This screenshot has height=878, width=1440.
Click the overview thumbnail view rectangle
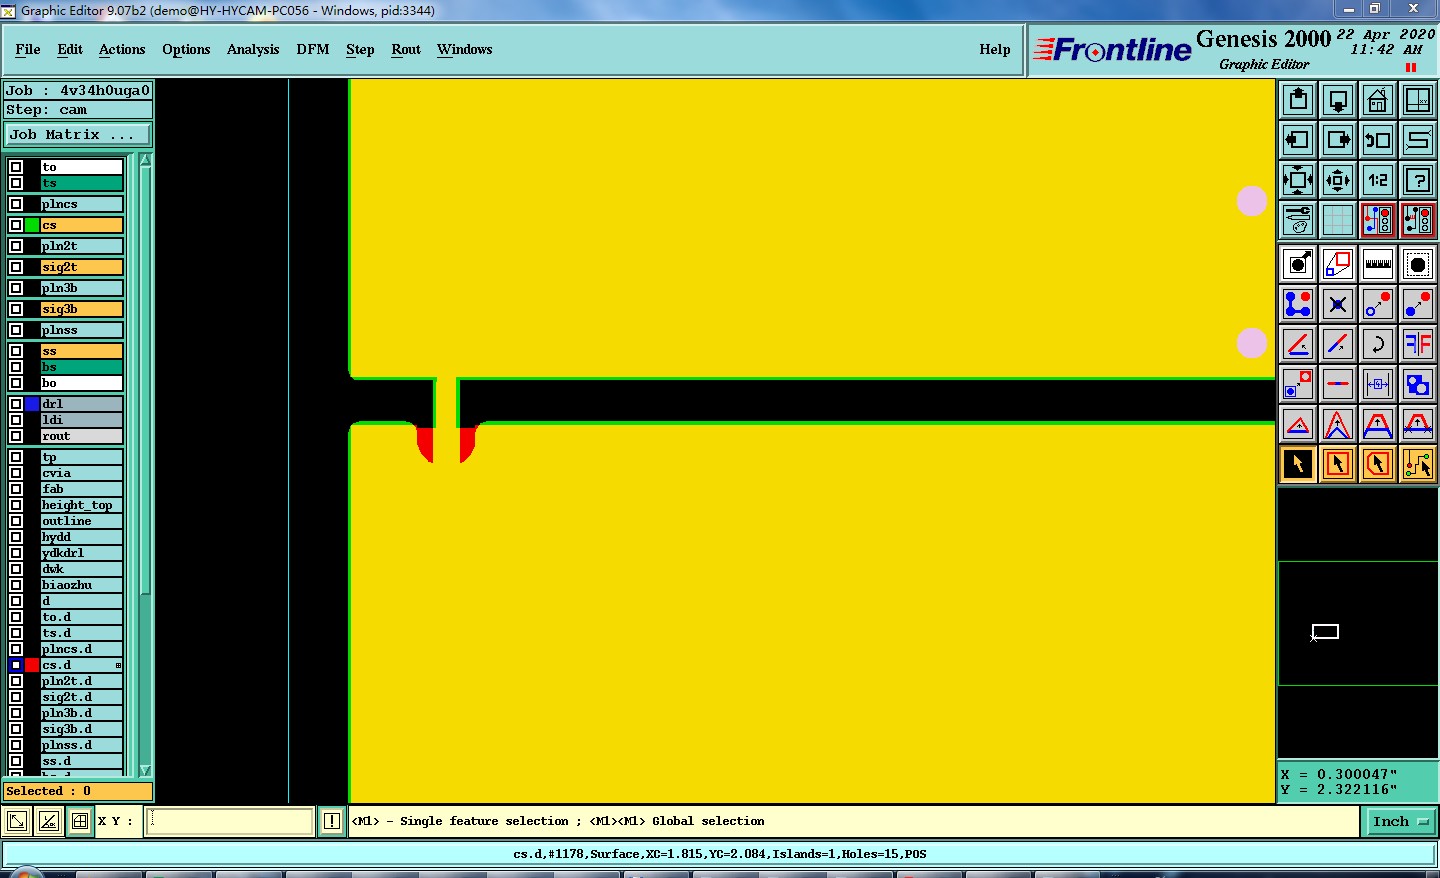click(1325, 631)
